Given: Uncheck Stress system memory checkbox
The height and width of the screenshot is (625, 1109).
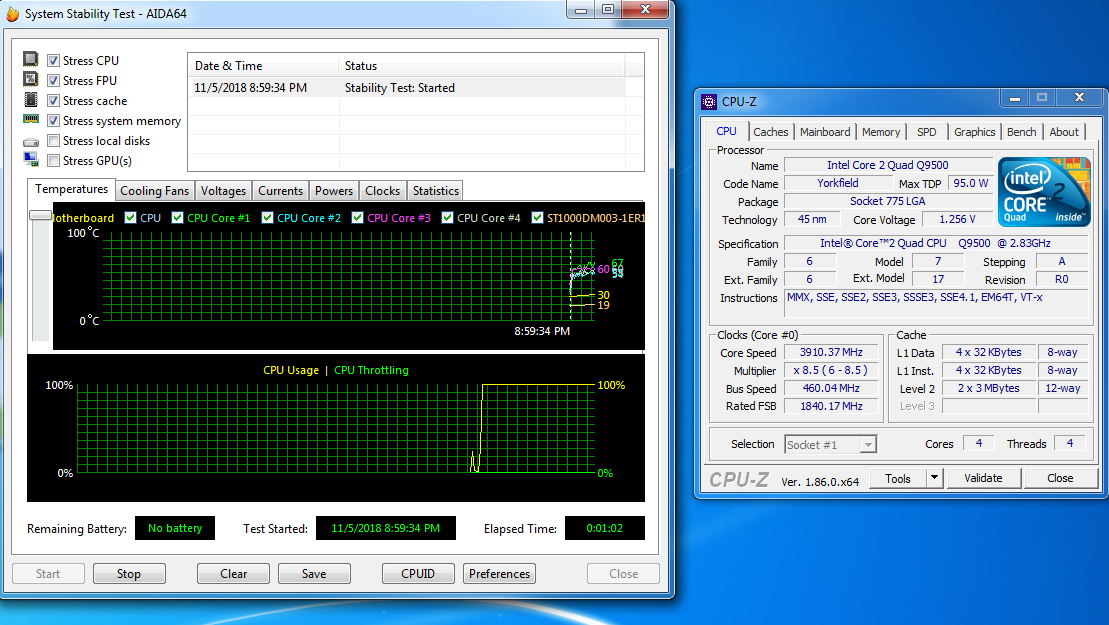Looking at the screenshot, I should tap(53, 121).
